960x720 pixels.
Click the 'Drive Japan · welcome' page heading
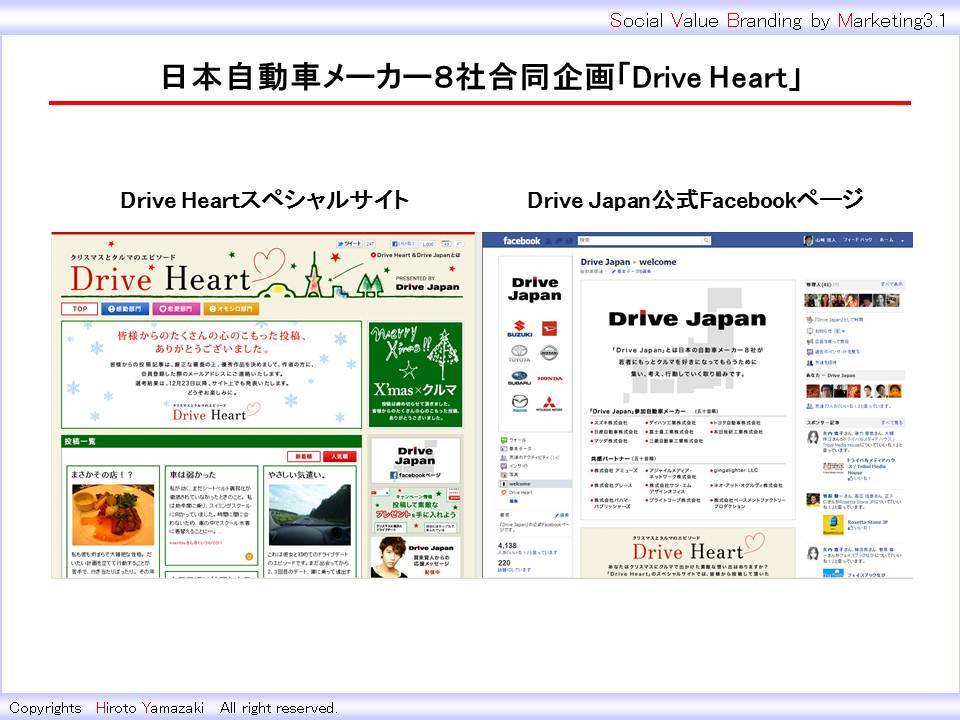point(628,262)
